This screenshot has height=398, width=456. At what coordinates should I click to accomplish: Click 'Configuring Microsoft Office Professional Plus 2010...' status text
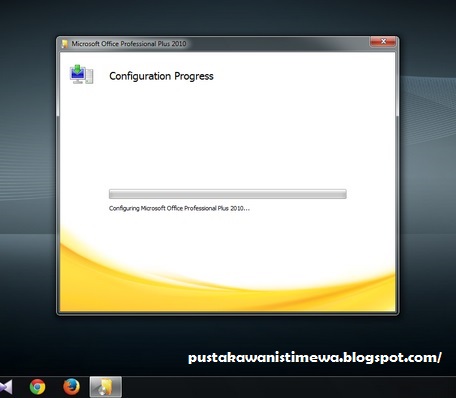click(179, 208)
